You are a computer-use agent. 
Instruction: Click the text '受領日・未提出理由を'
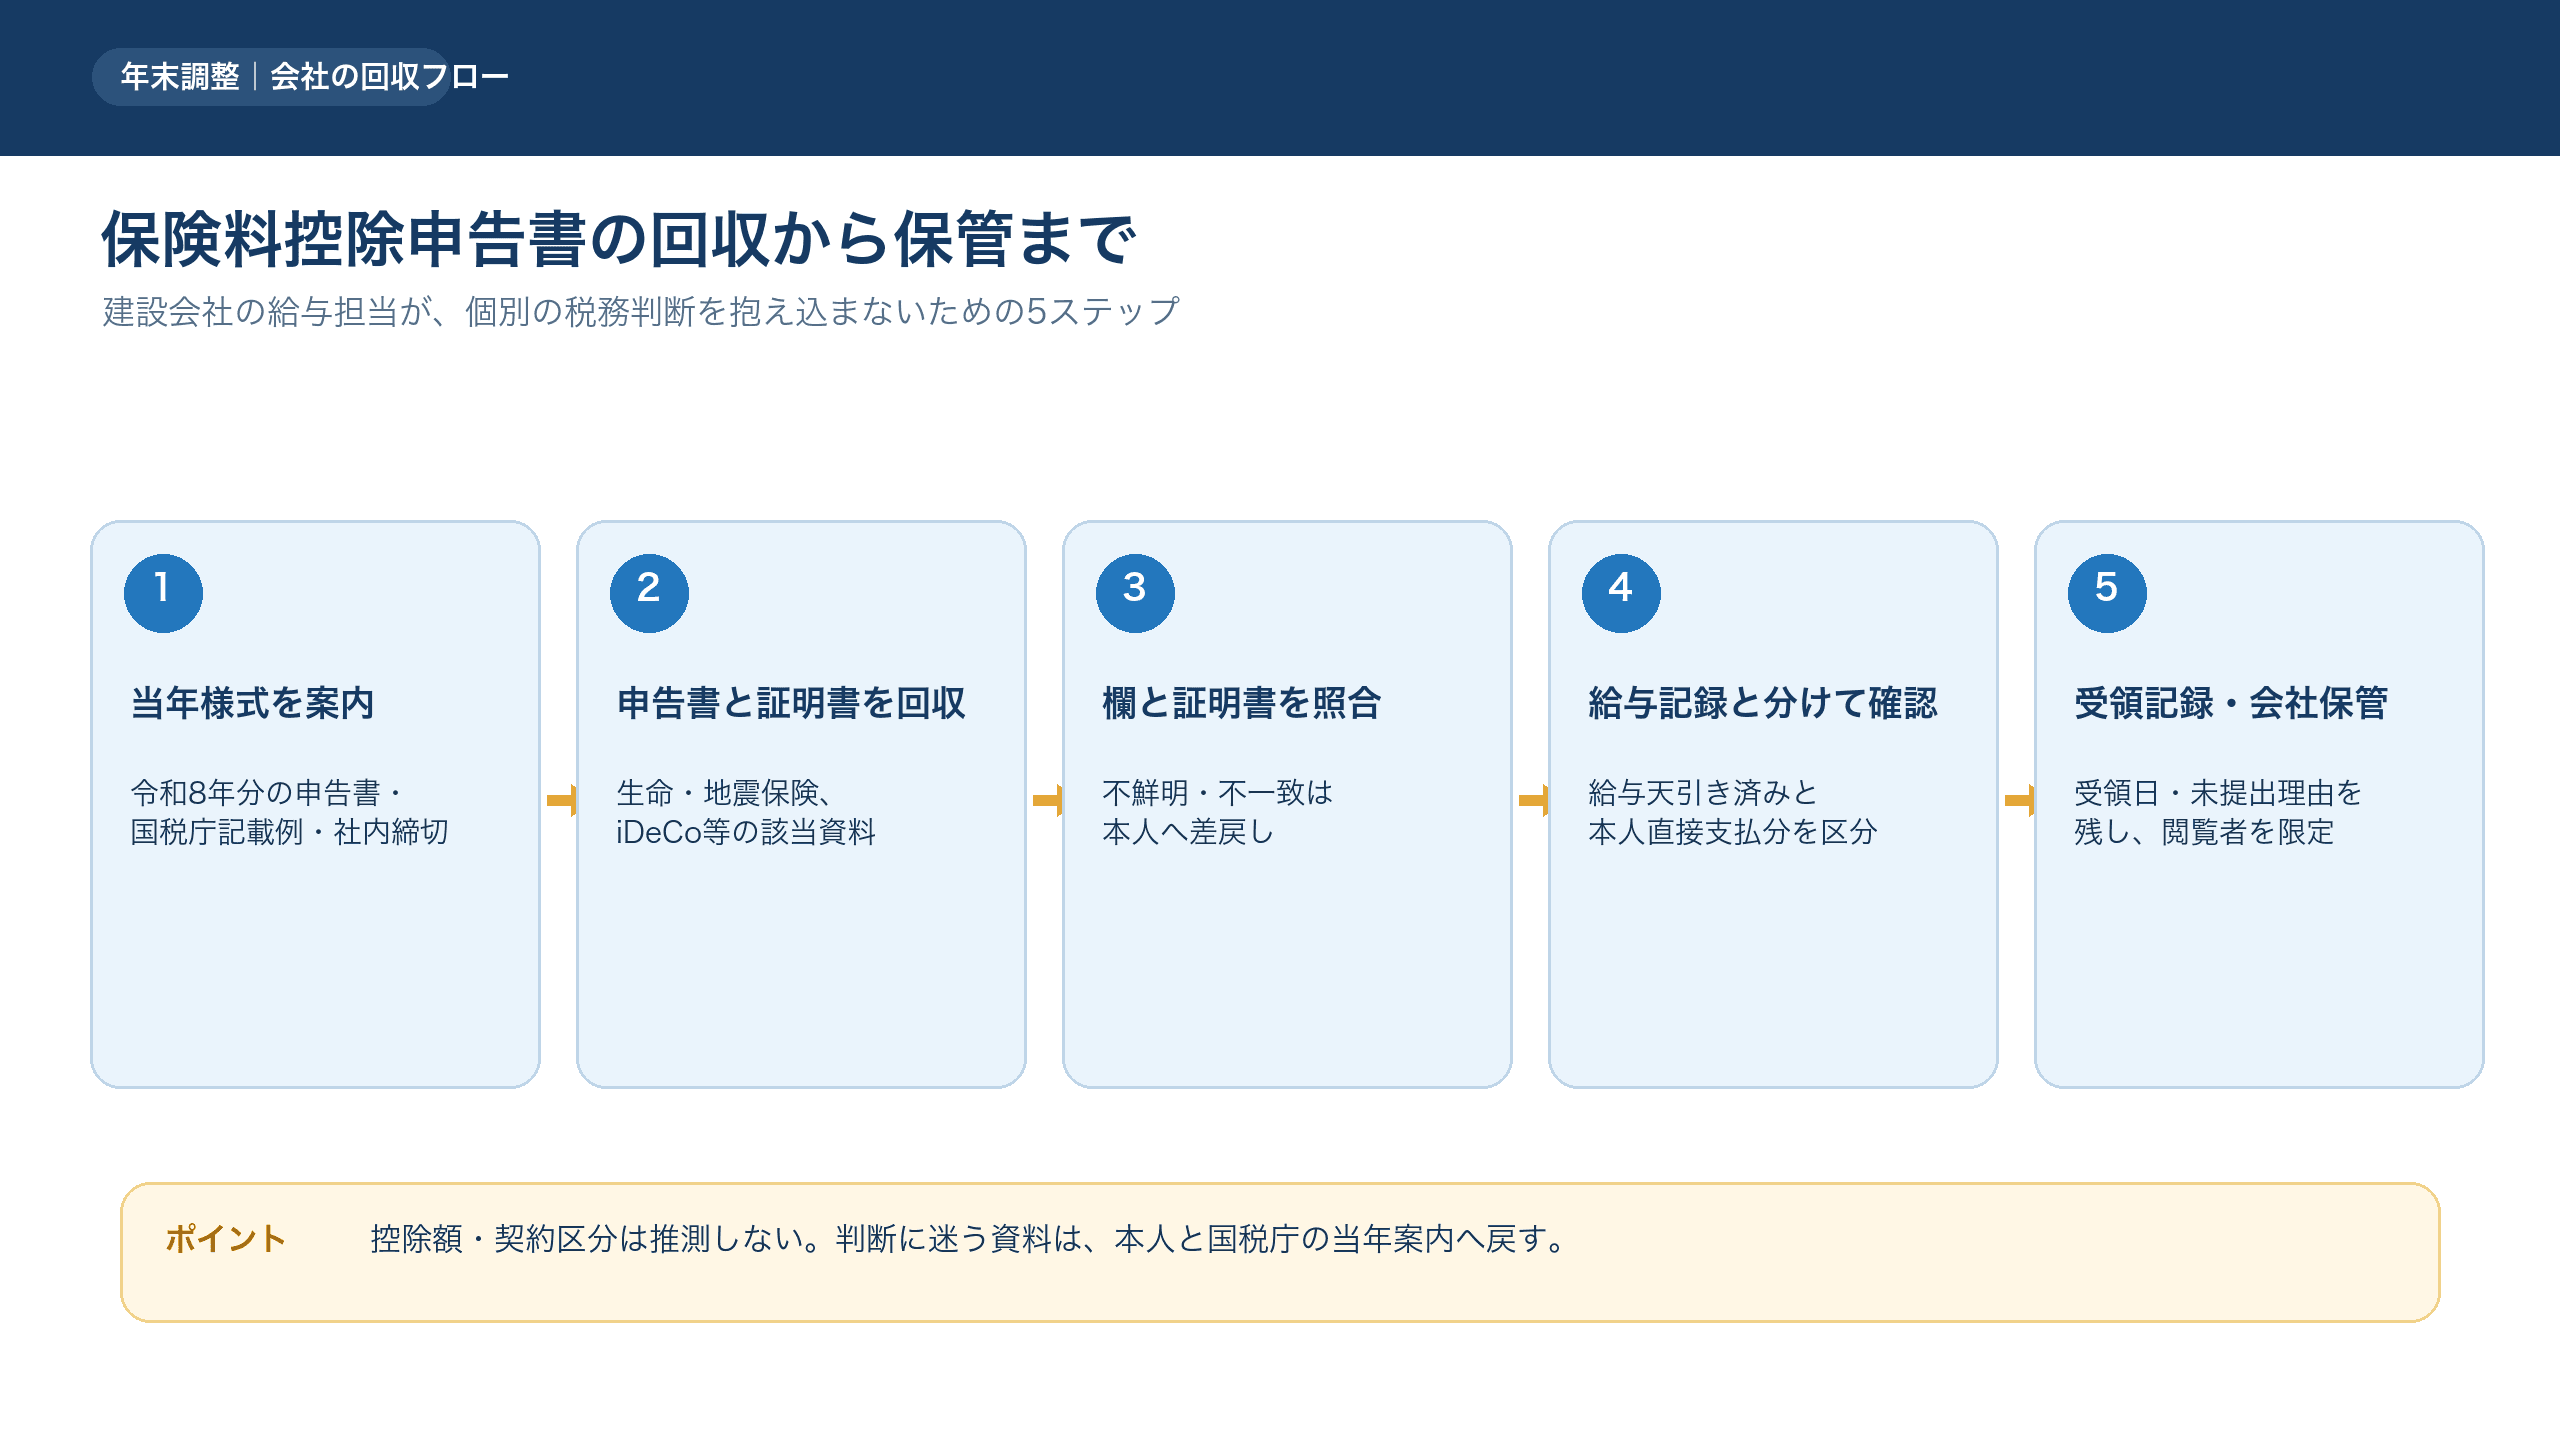[2218, 793]
